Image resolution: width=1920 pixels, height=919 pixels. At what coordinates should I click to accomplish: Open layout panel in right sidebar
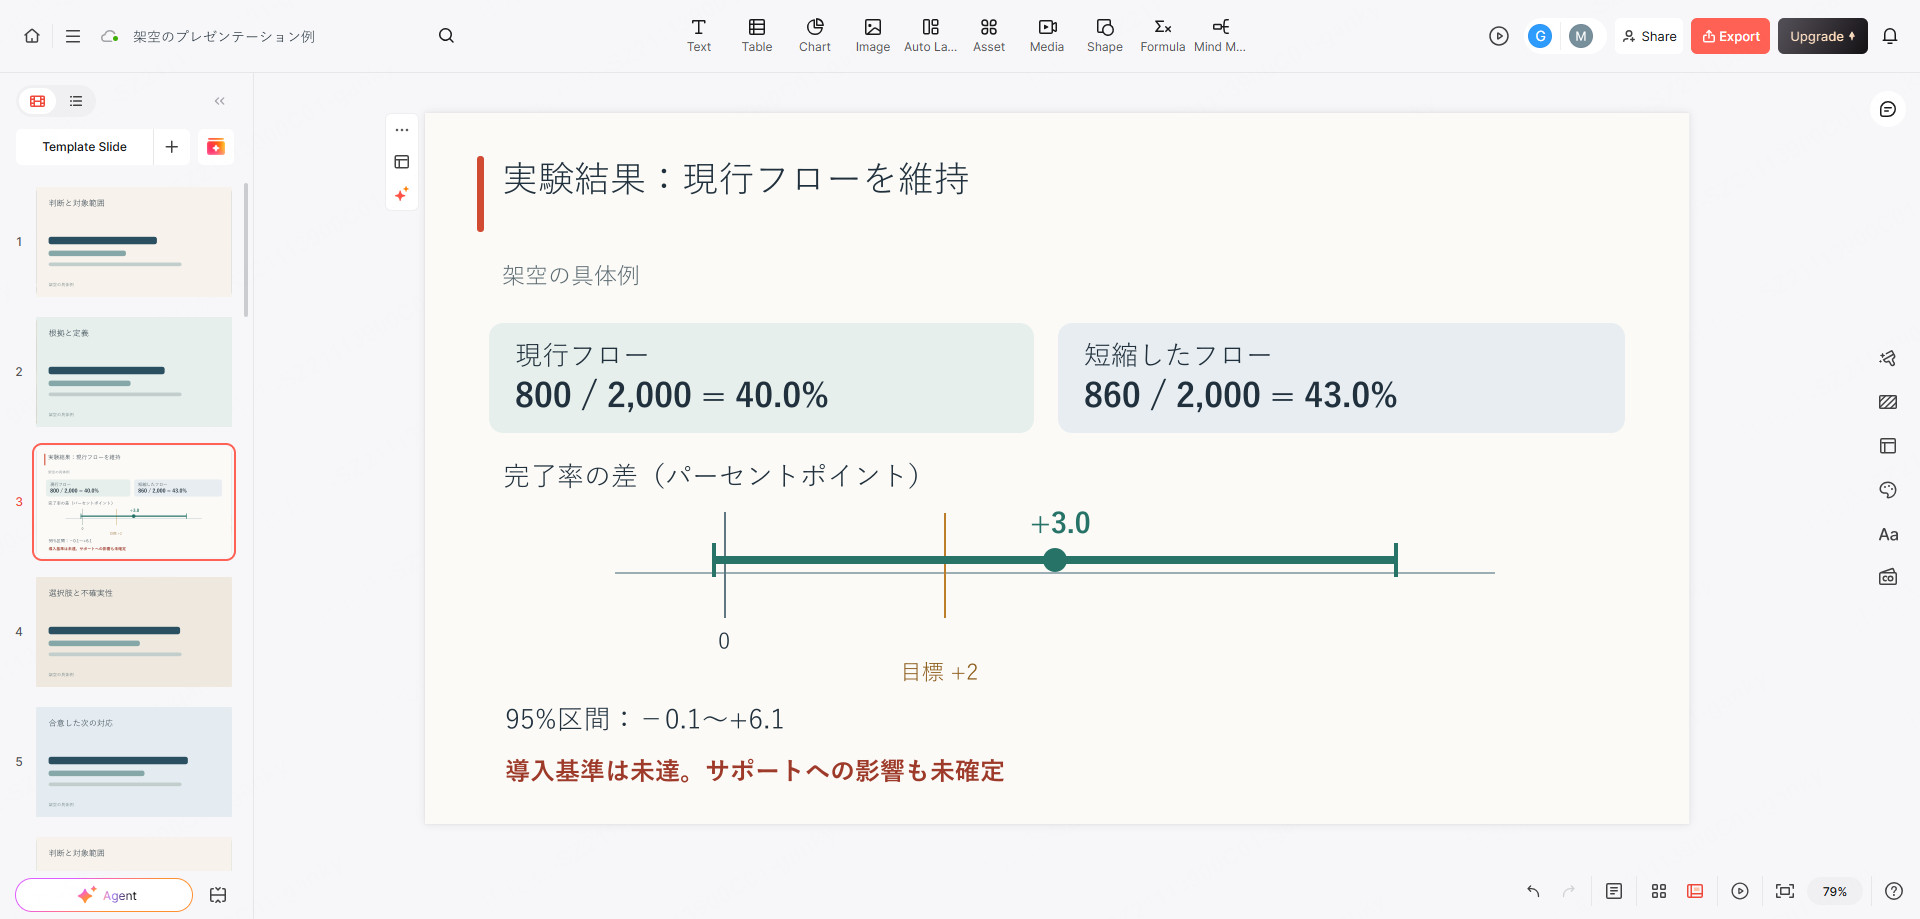coord(1888,446)
